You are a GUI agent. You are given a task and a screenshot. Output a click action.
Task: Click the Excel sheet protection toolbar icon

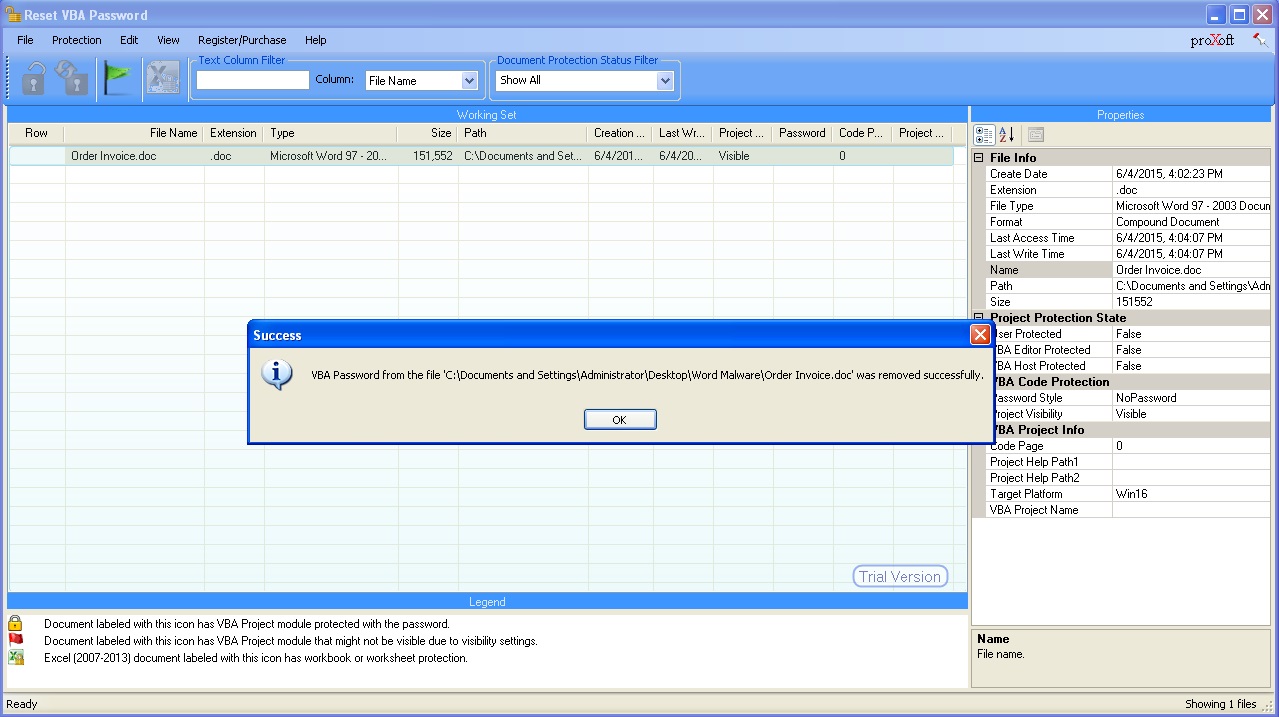click(163, 78)
